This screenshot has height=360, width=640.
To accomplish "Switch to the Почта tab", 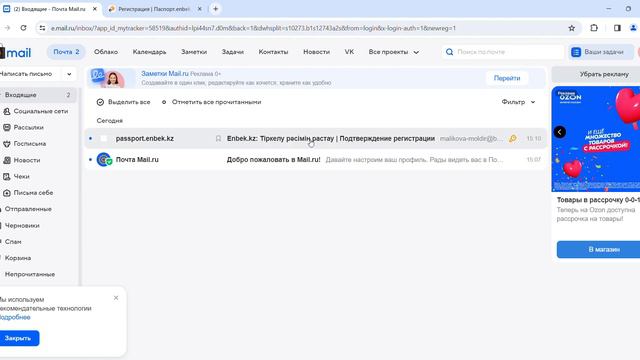I will point(66,52).
